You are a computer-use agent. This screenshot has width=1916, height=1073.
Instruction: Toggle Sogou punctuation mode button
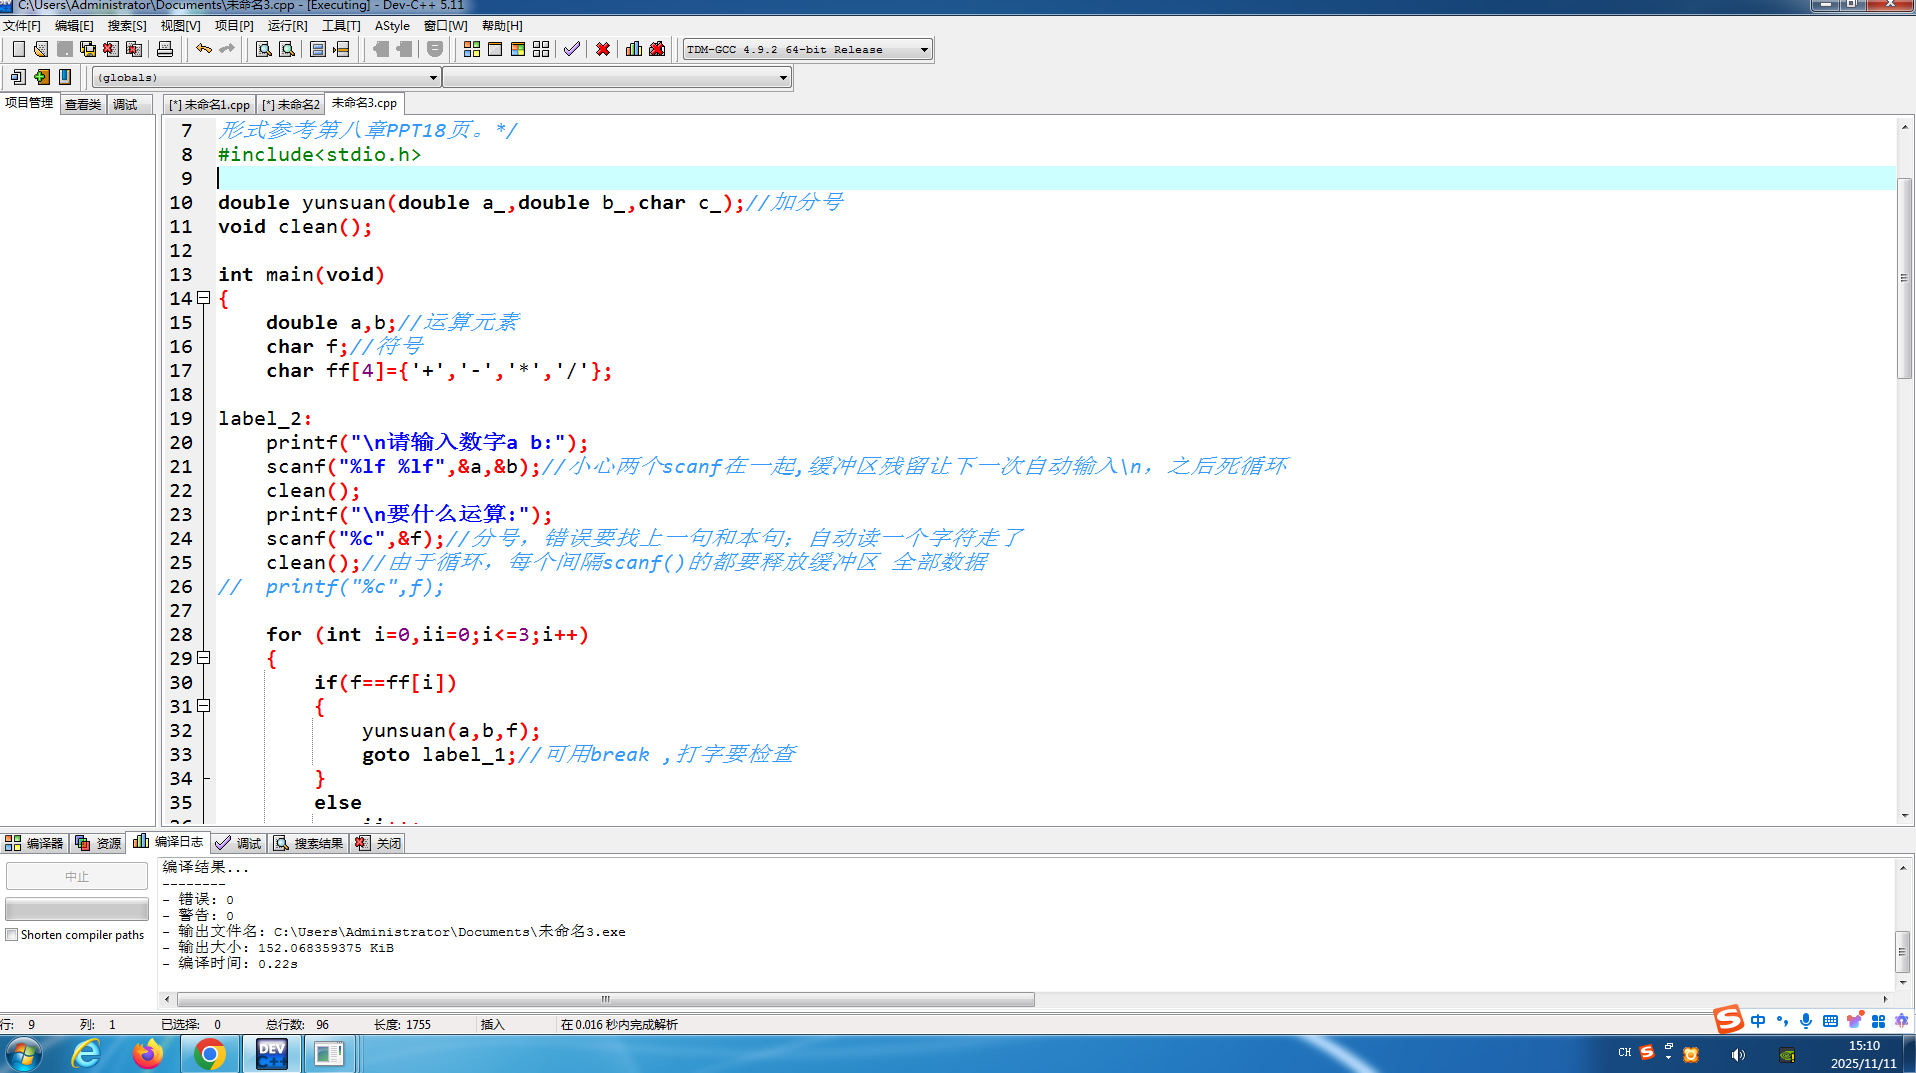[x=1782, y=1021]
